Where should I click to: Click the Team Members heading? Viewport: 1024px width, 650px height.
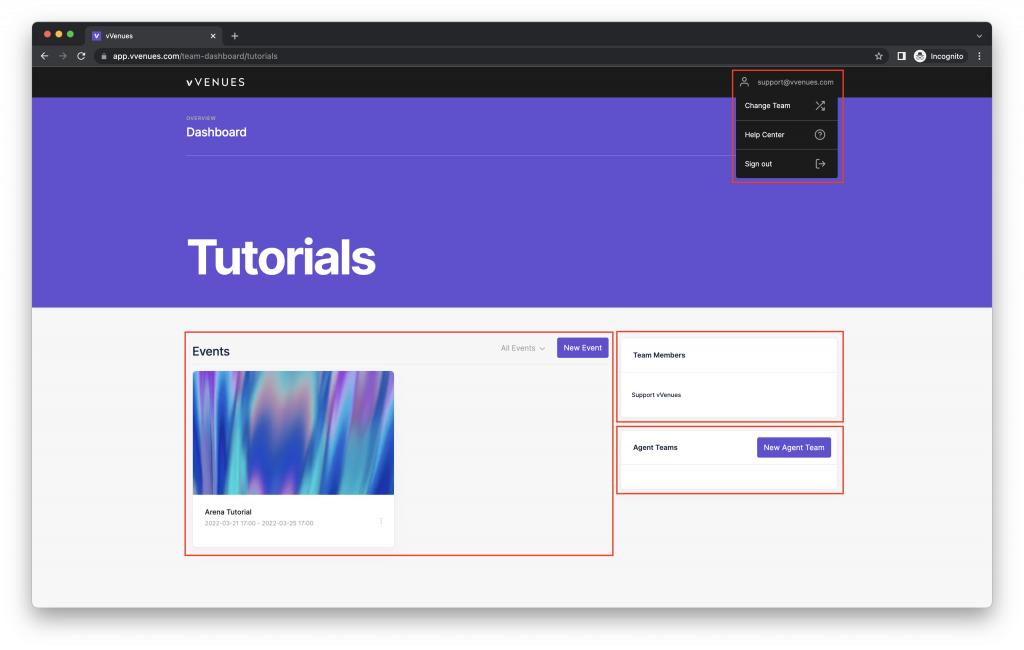(x=659, y=355)
